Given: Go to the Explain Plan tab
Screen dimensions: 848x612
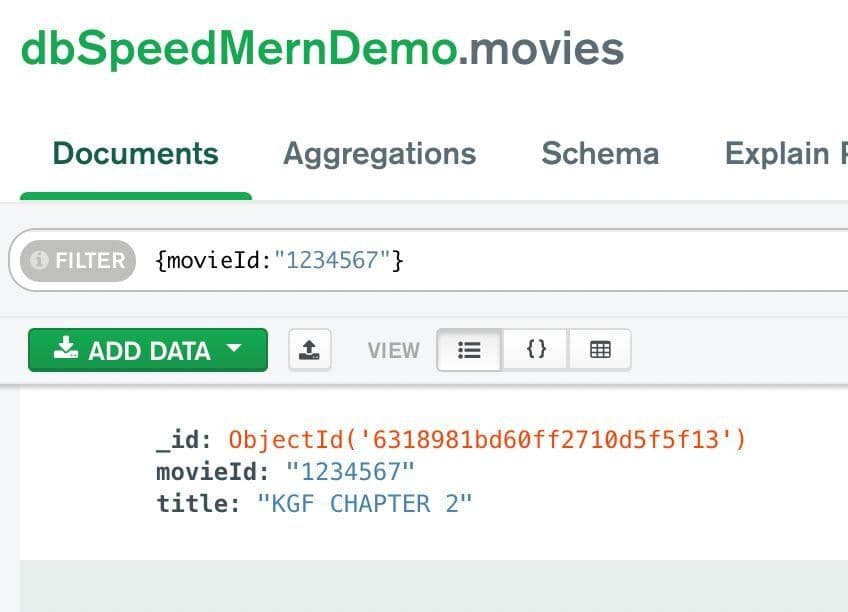Looking at the screenshot, I should (x=780, y=154).
